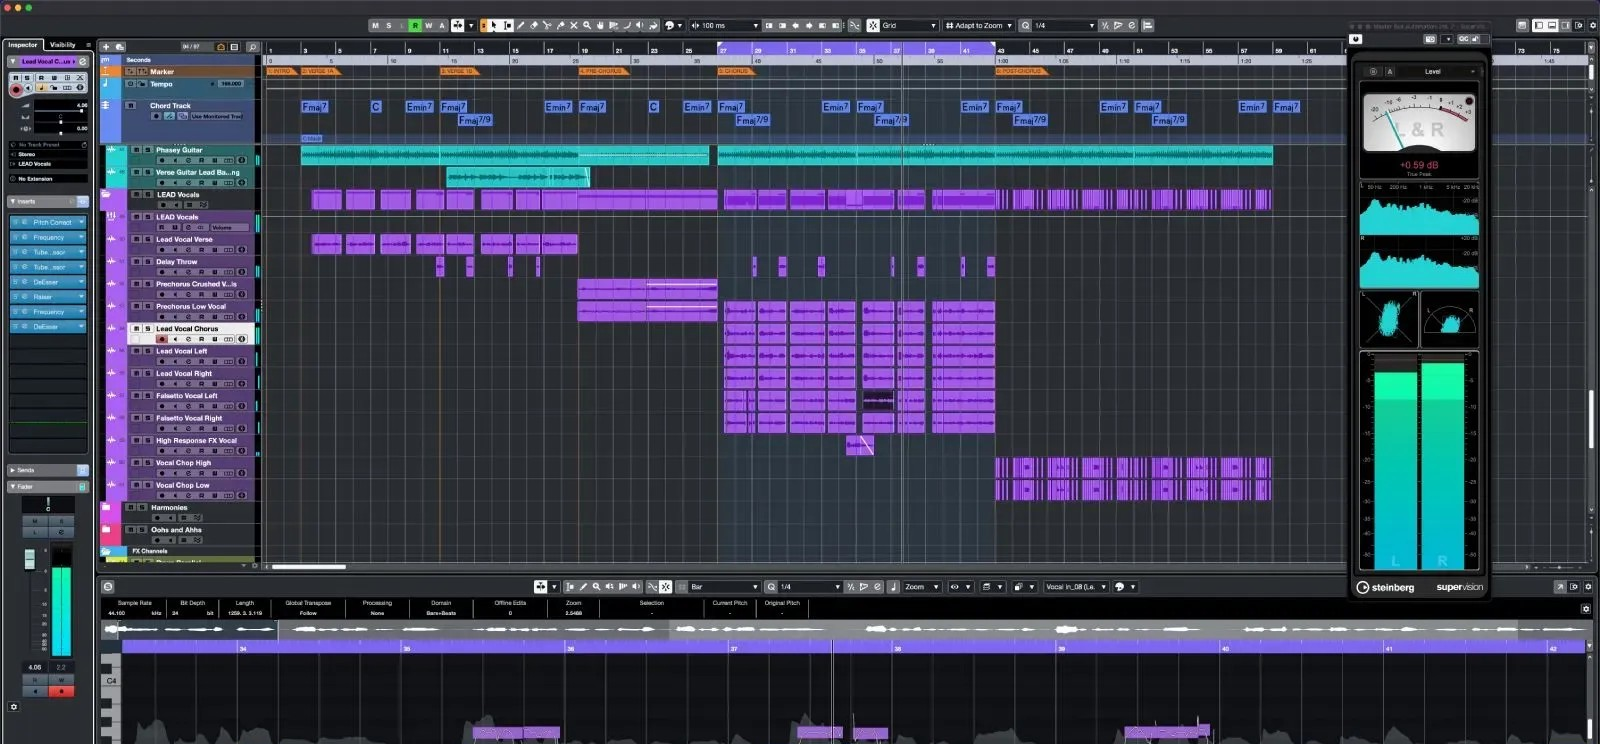Screen dimensions: 1600x744
Task: Open the Adapt to Zoom dropdown
Action: click(x=979, y=25)
